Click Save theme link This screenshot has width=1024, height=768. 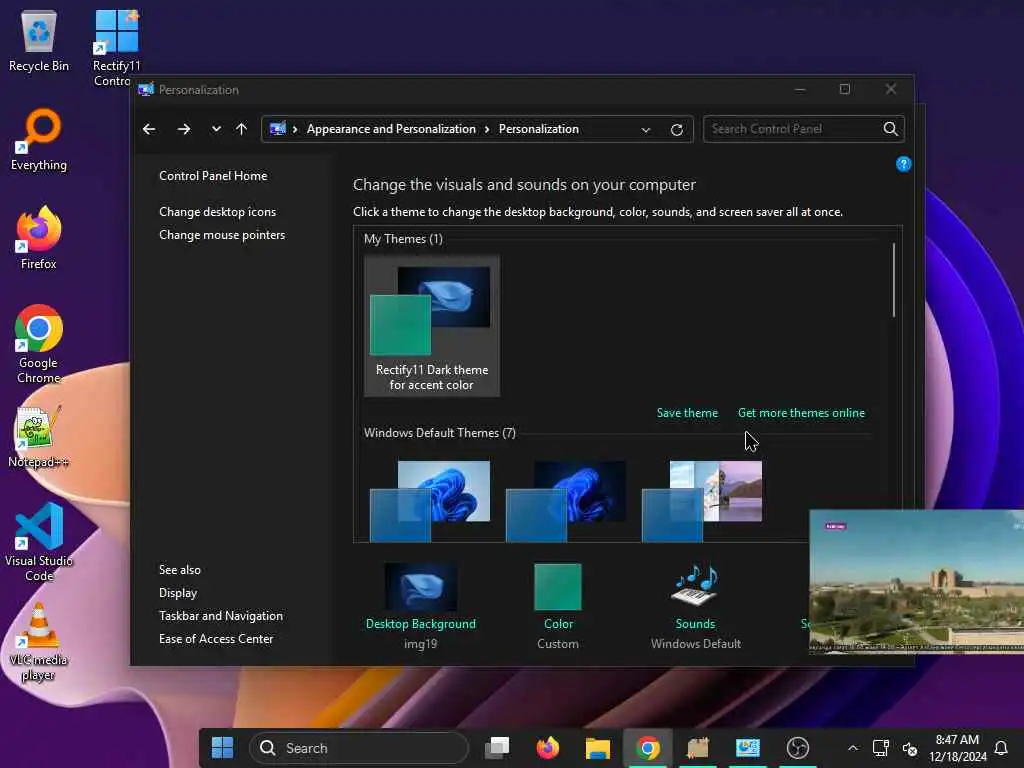tap(687, 413)
